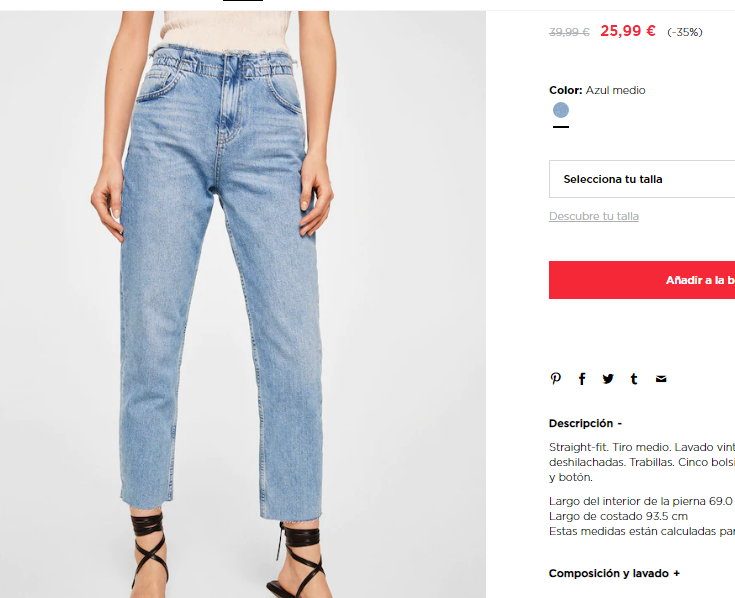The image size is (735, 598).
Task: Expand Composición y lavado section
Action: tap(614, 573)
